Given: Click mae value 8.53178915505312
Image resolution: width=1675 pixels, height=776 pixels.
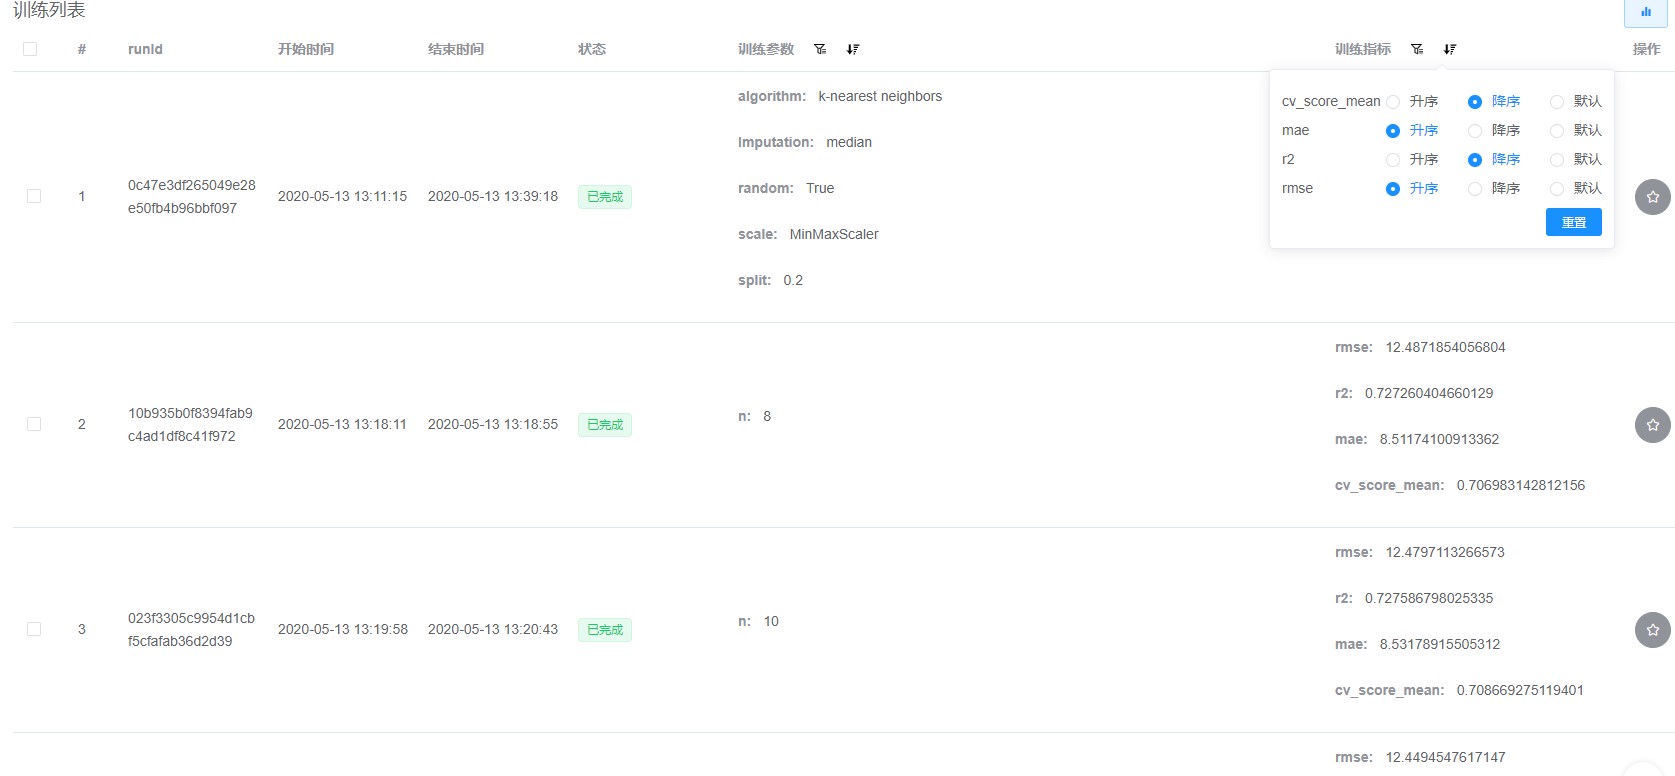Looking at the screenshot, I should (1440, 645).
